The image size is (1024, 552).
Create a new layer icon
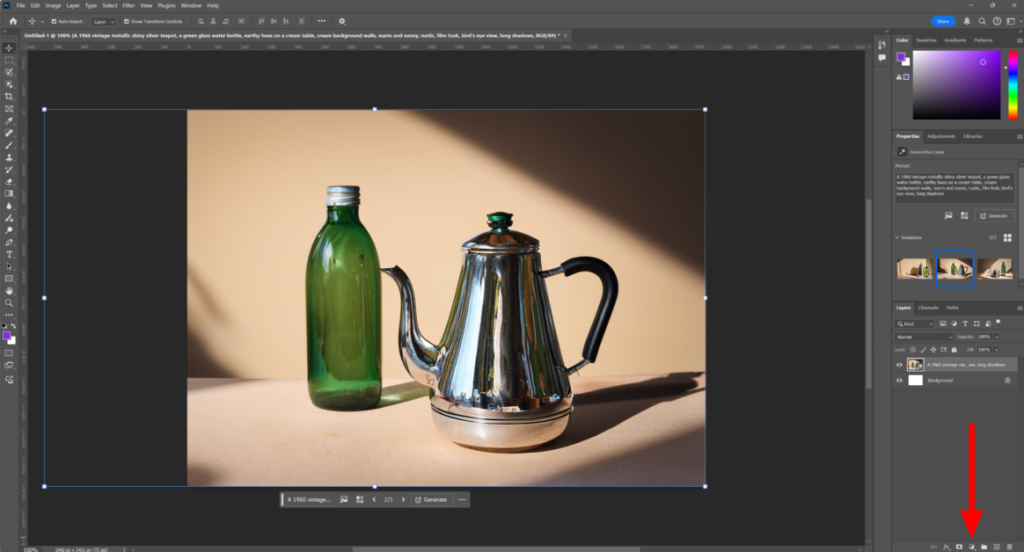[997, 547]
